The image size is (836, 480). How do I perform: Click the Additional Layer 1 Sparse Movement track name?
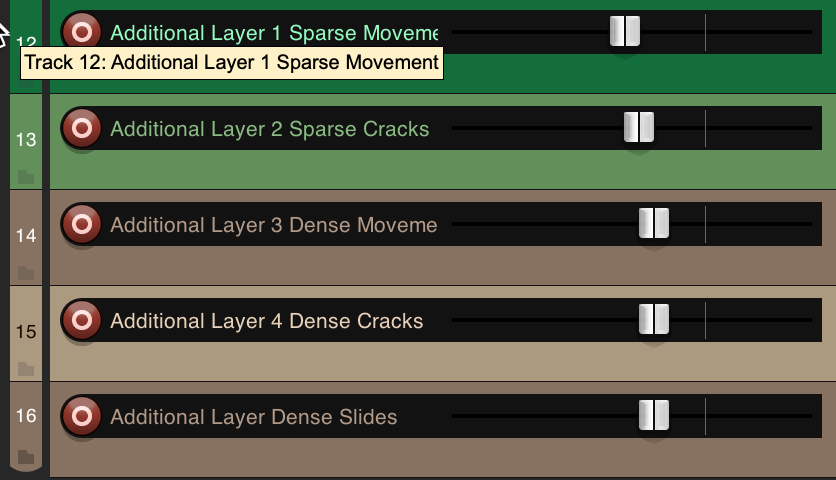click(273, 33)
